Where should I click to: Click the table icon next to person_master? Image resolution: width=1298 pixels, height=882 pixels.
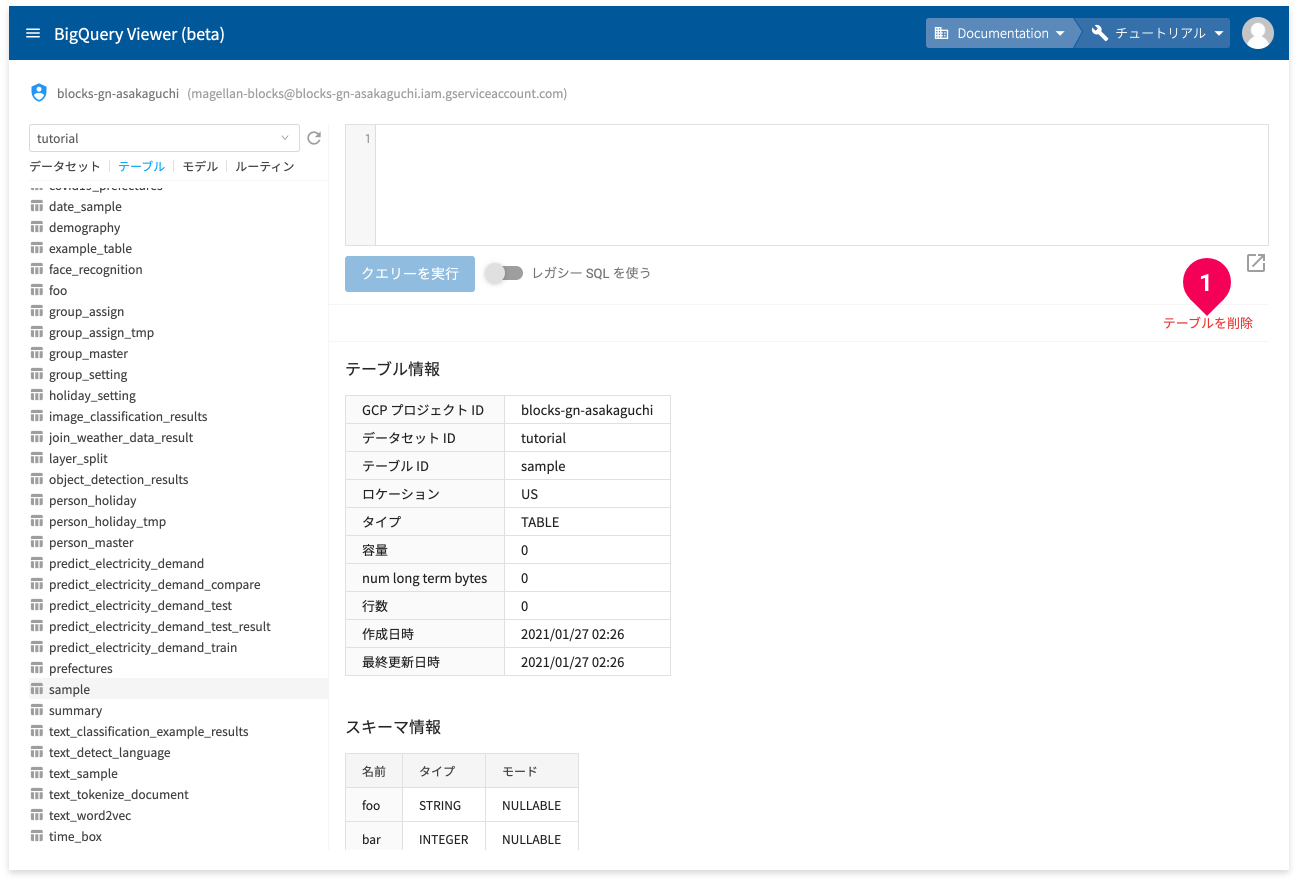pos(37,542)
